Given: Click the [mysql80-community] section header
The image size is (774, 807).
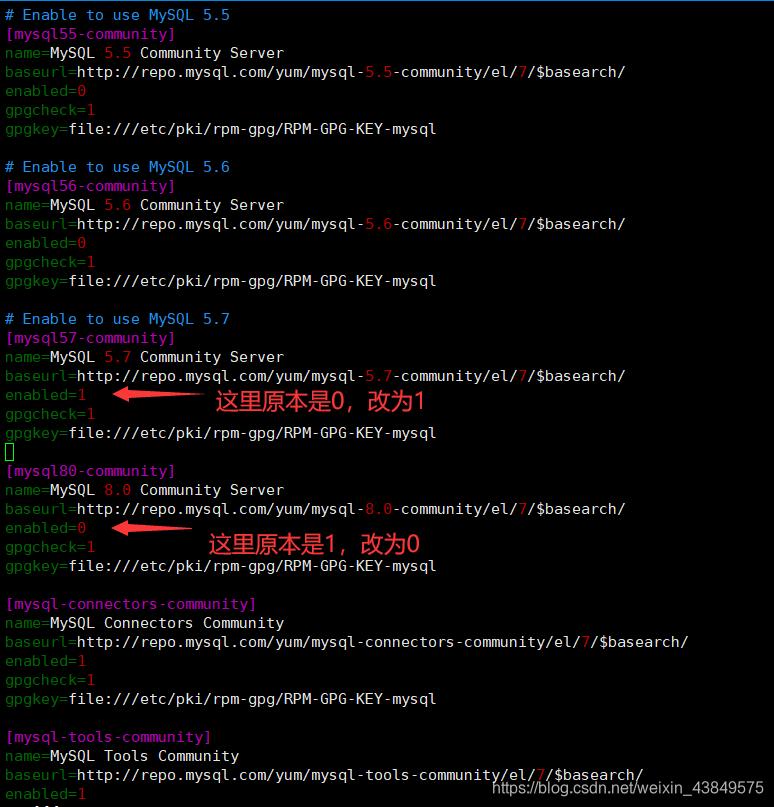Looking at the screenshot, I should click(91, 471).
